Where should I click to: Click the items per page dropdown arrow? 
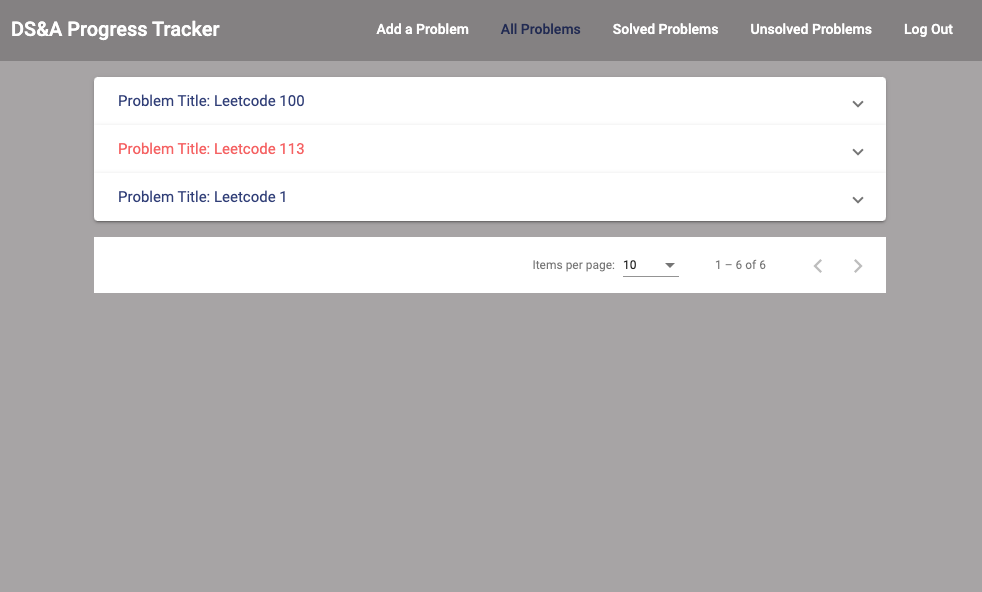click(x=670, y=266)
